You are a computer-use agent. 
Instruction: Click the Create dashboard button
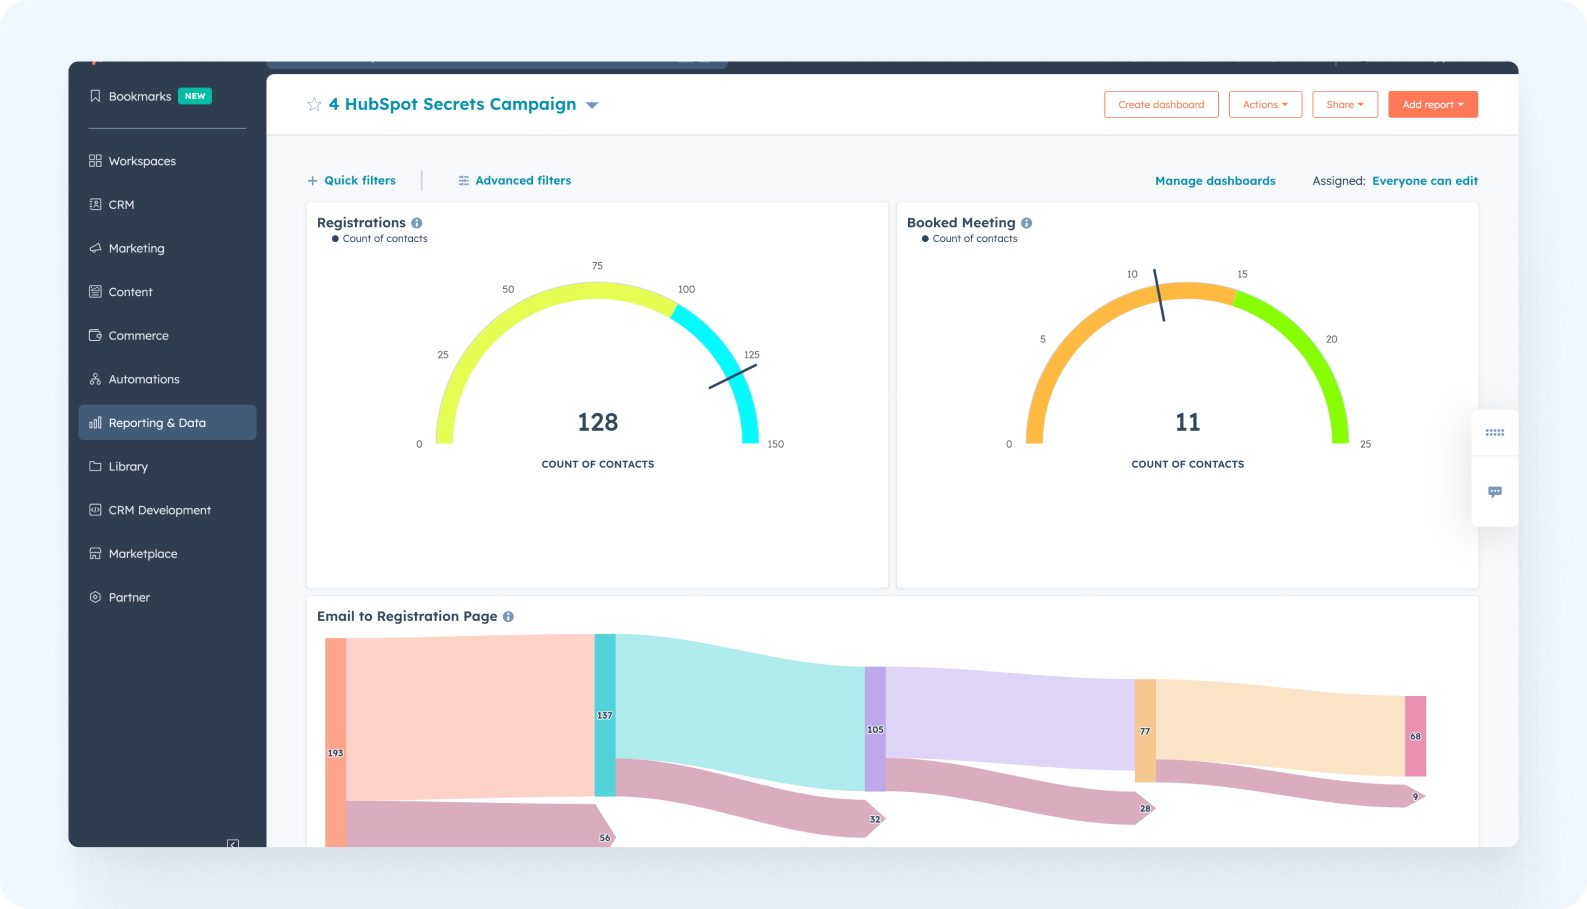(1161, 105)
